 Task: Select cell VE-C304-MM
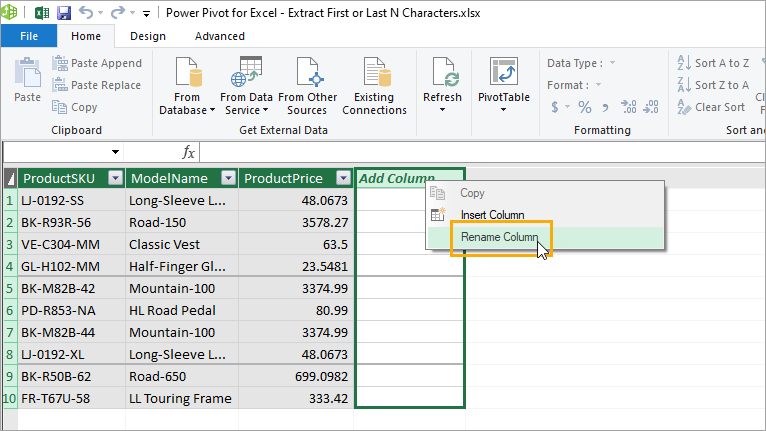71,244
